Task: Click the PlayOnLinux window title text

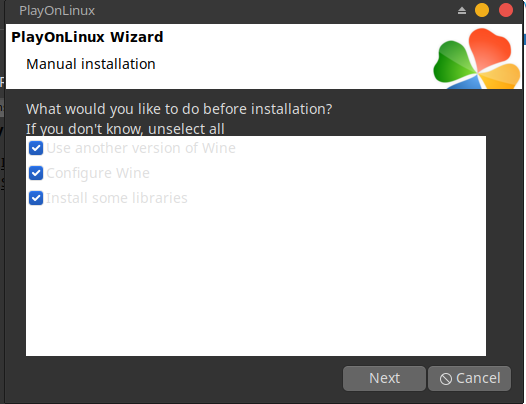Action: 57,11
